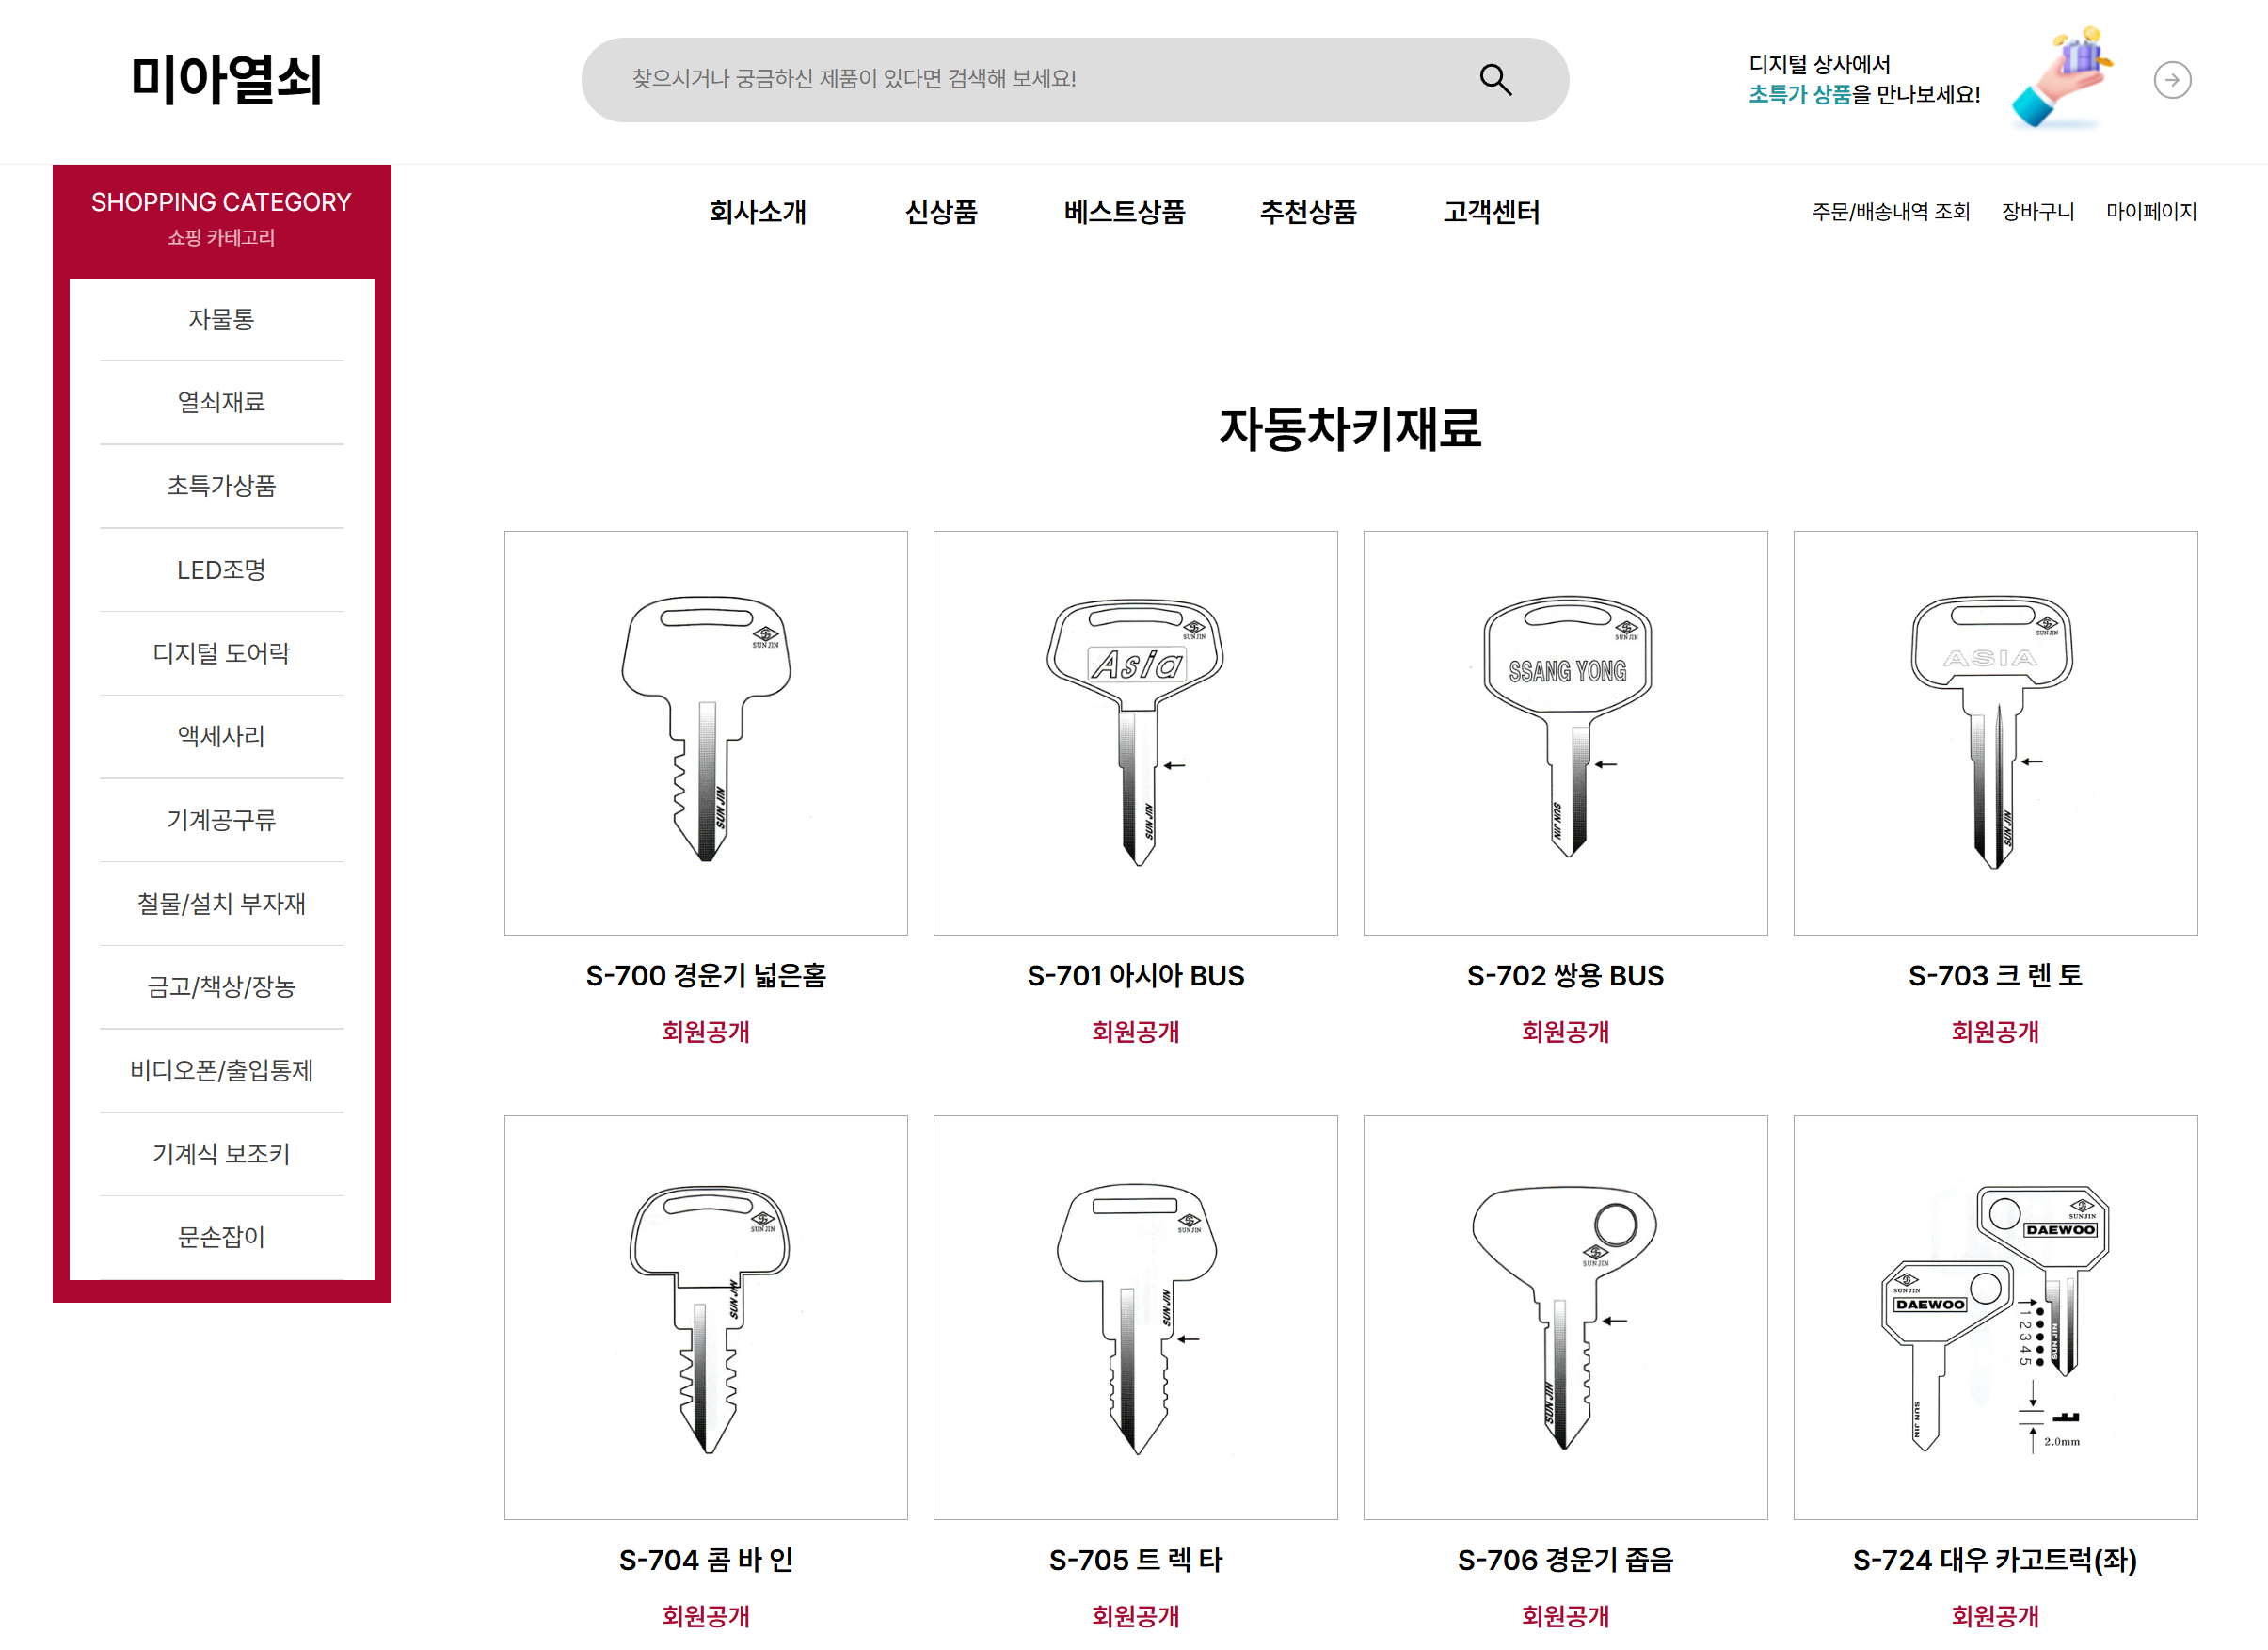Go to 고객센터 in the top menu

[x=1491, y=211]
